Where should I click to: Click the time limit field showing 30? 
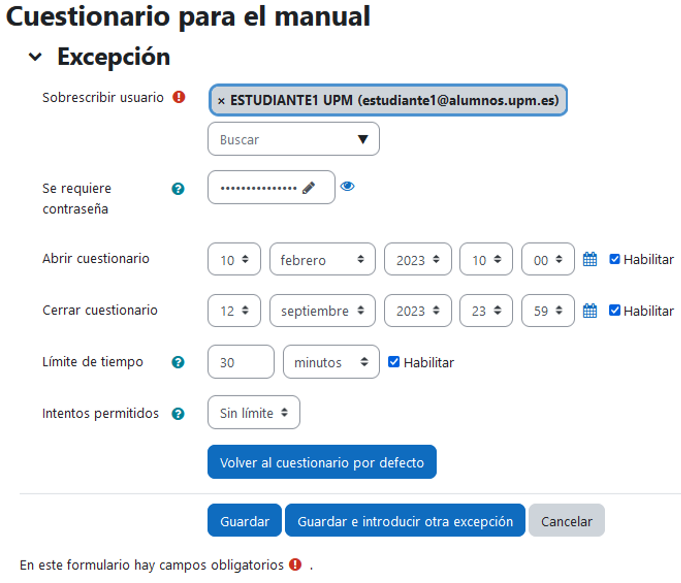[241, 362]
